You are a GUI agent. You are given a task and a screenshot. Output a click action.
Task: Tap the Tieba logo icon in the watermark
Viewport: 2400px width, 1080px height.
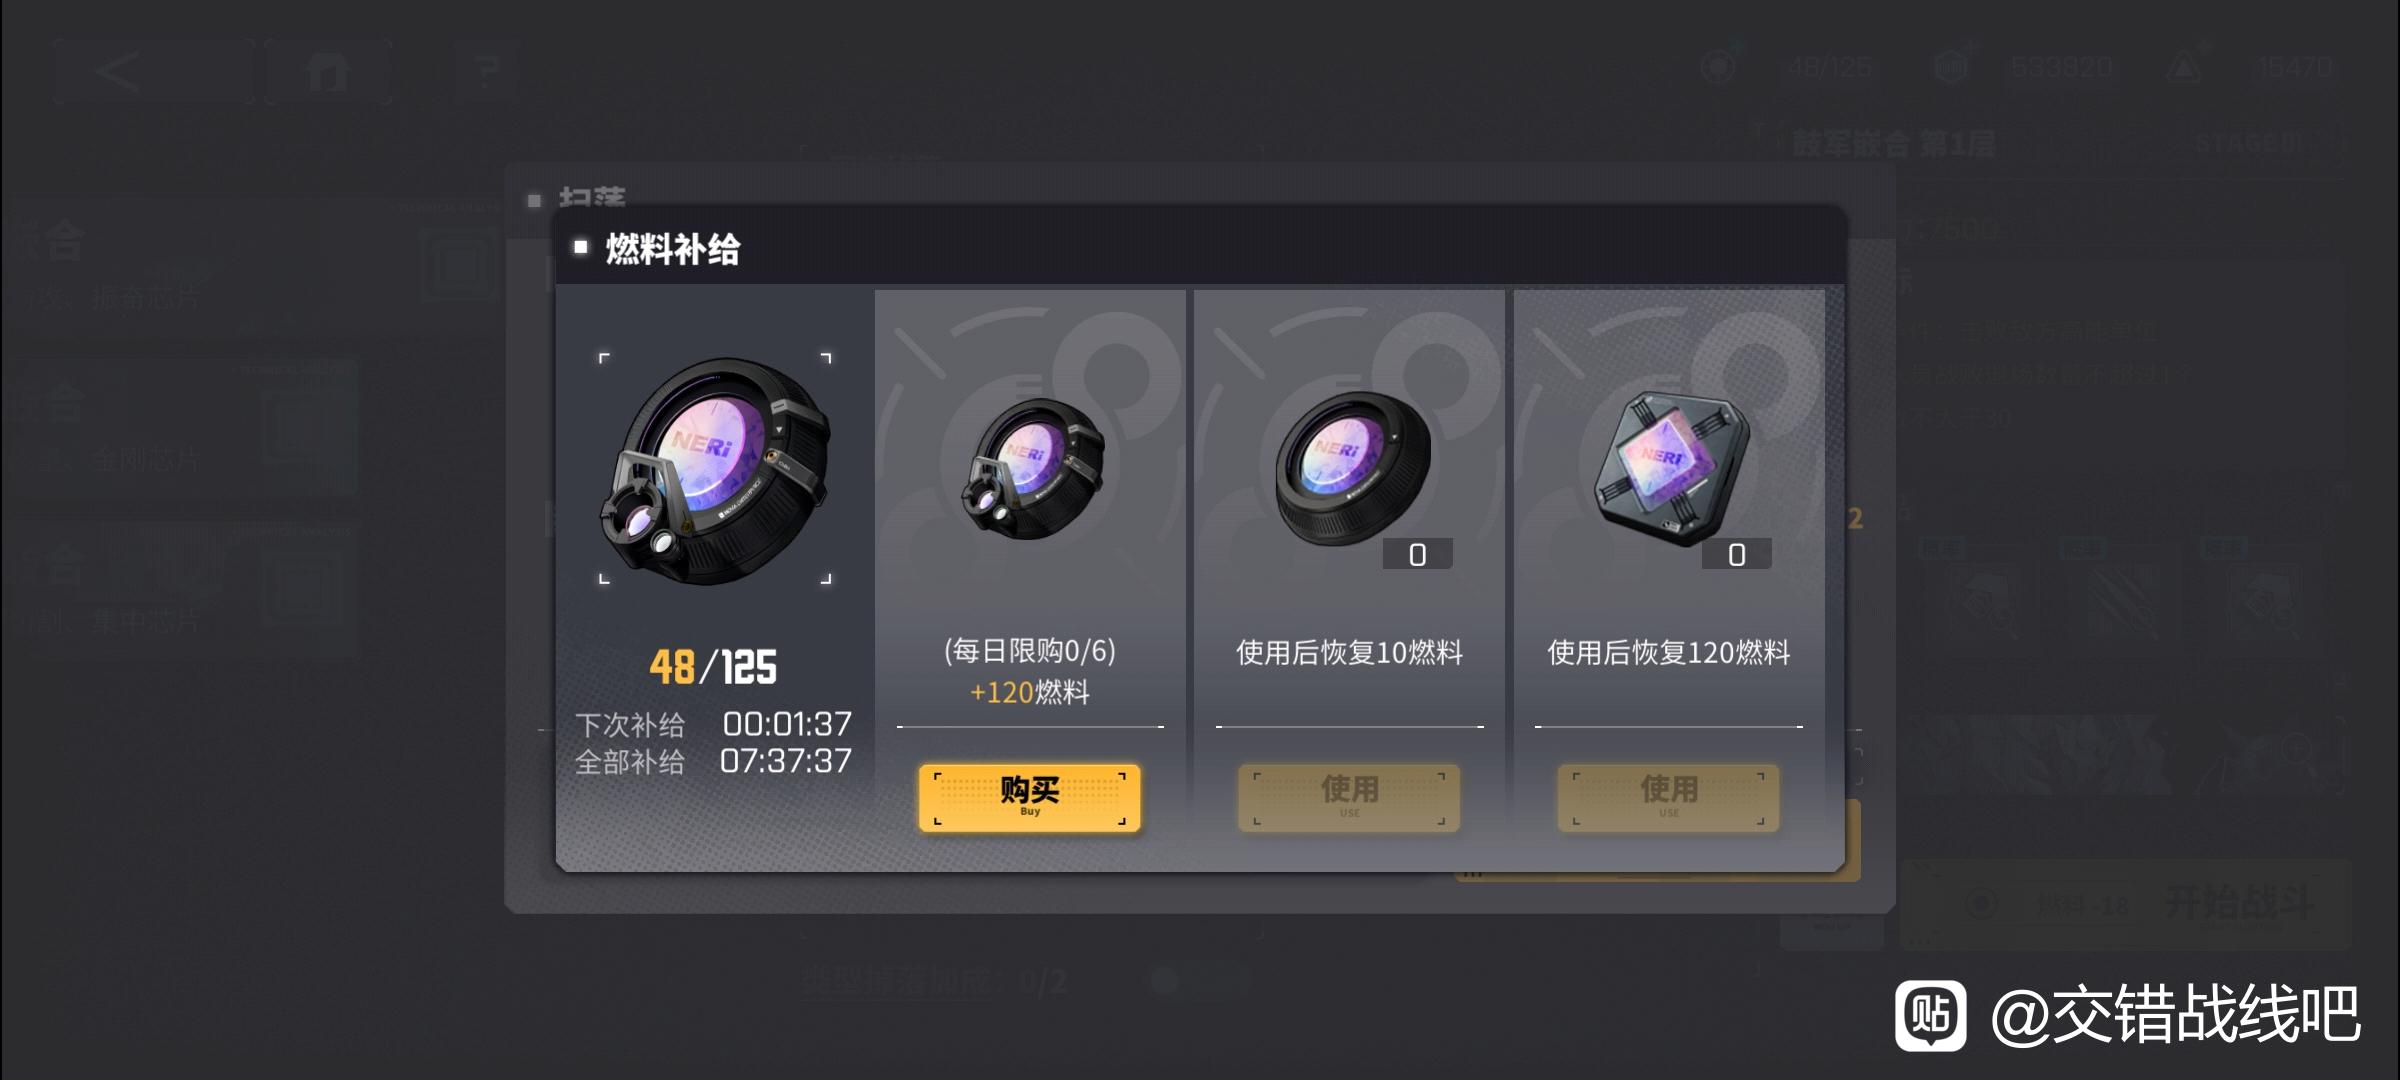[1930, 1014]
